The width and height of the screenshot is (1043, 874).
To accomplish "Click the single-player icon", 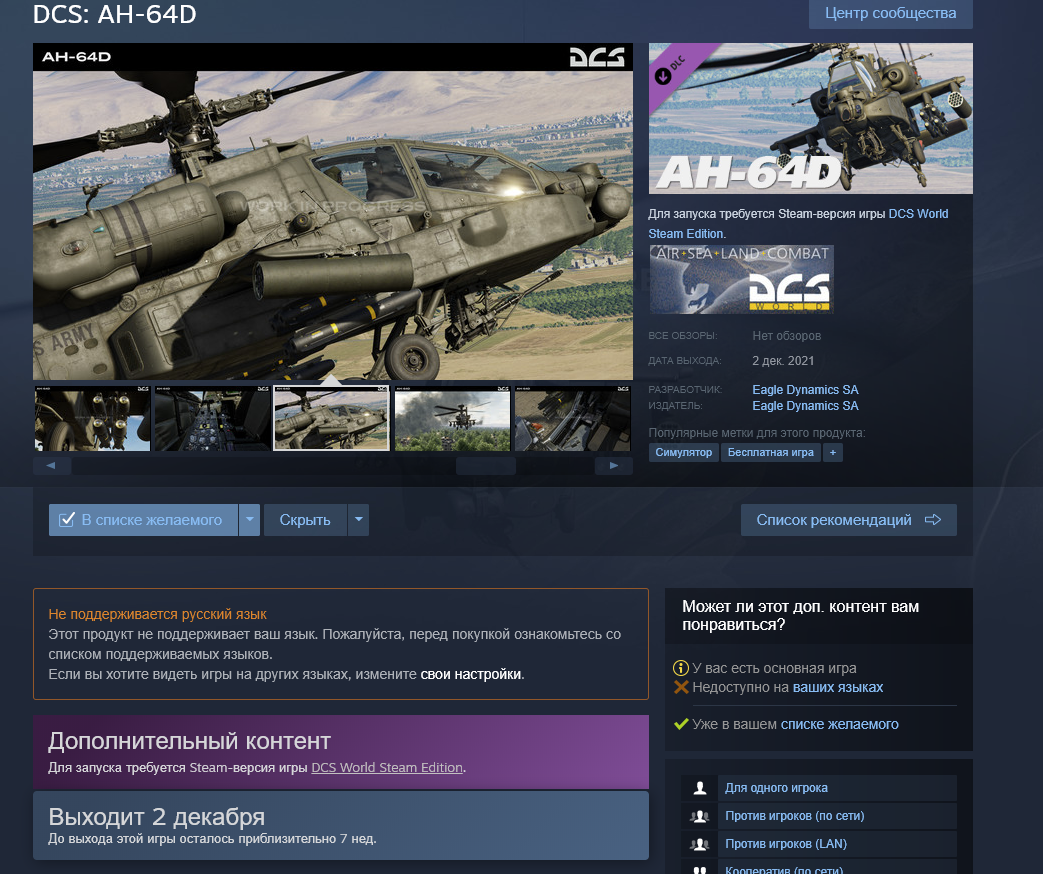I will click(700, 788).
